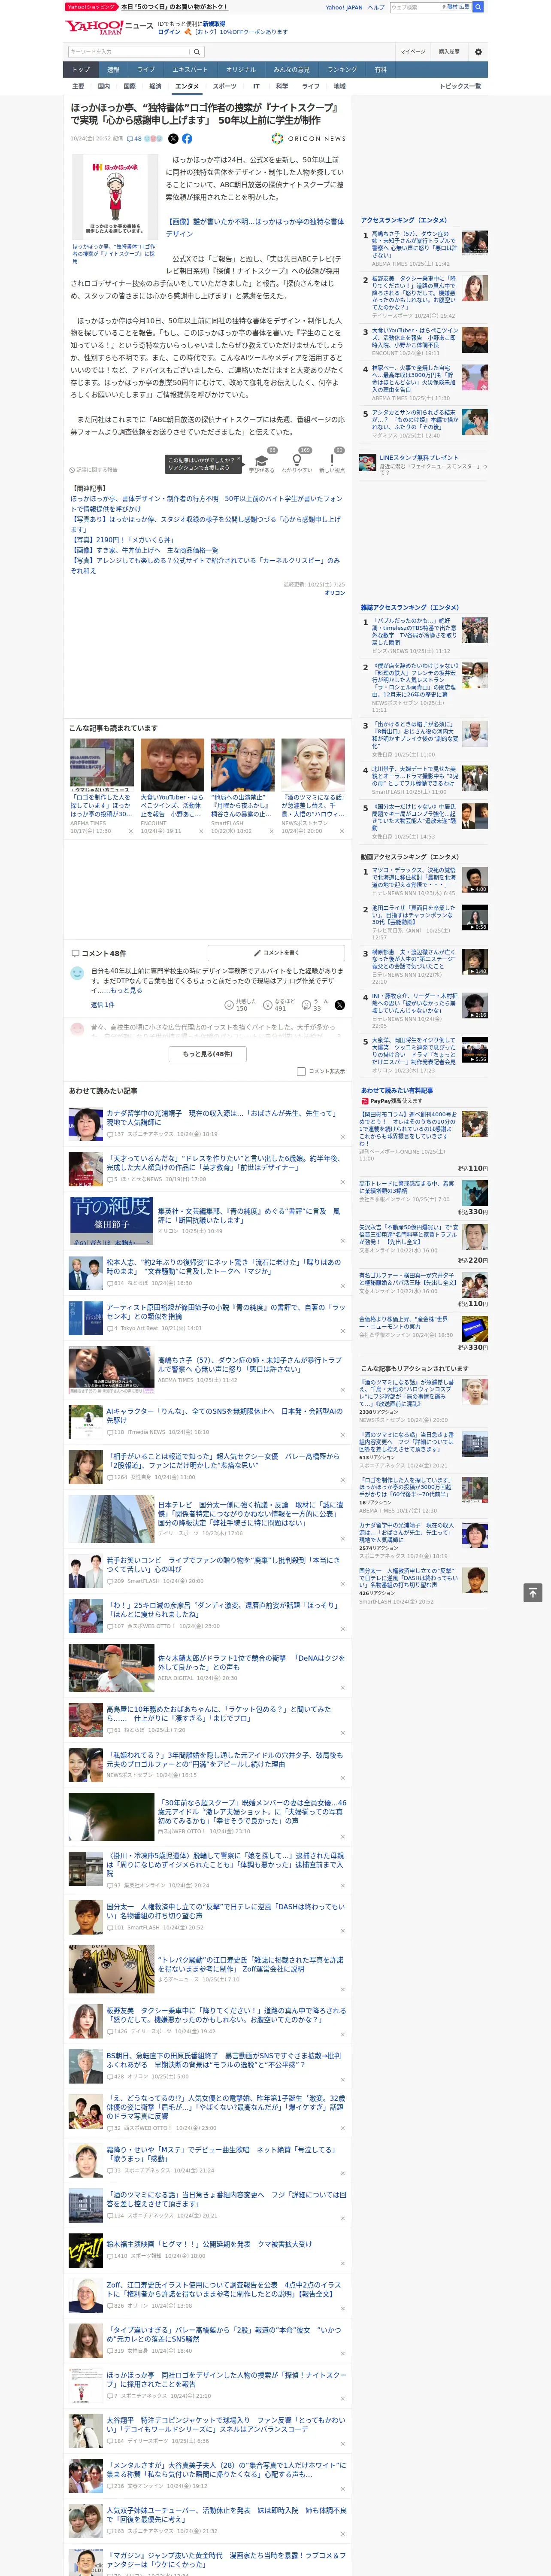Click the scroll-to-top arrow button
551x2576 pixels.
tap(533, 1592)
